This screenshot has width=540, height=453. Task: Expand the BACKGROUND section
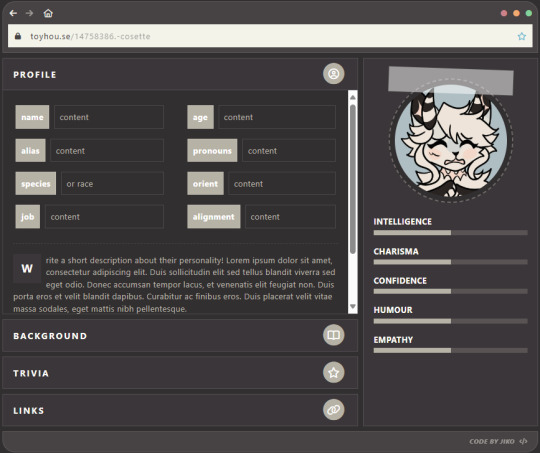coord(180,336)
